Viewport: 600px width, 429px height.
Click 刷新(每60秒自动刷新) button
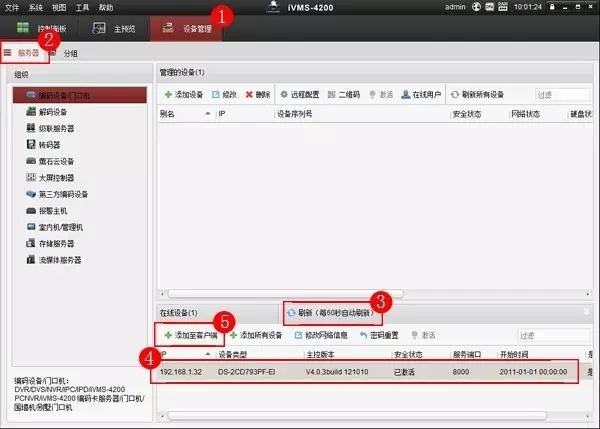(x=333, y=313)
